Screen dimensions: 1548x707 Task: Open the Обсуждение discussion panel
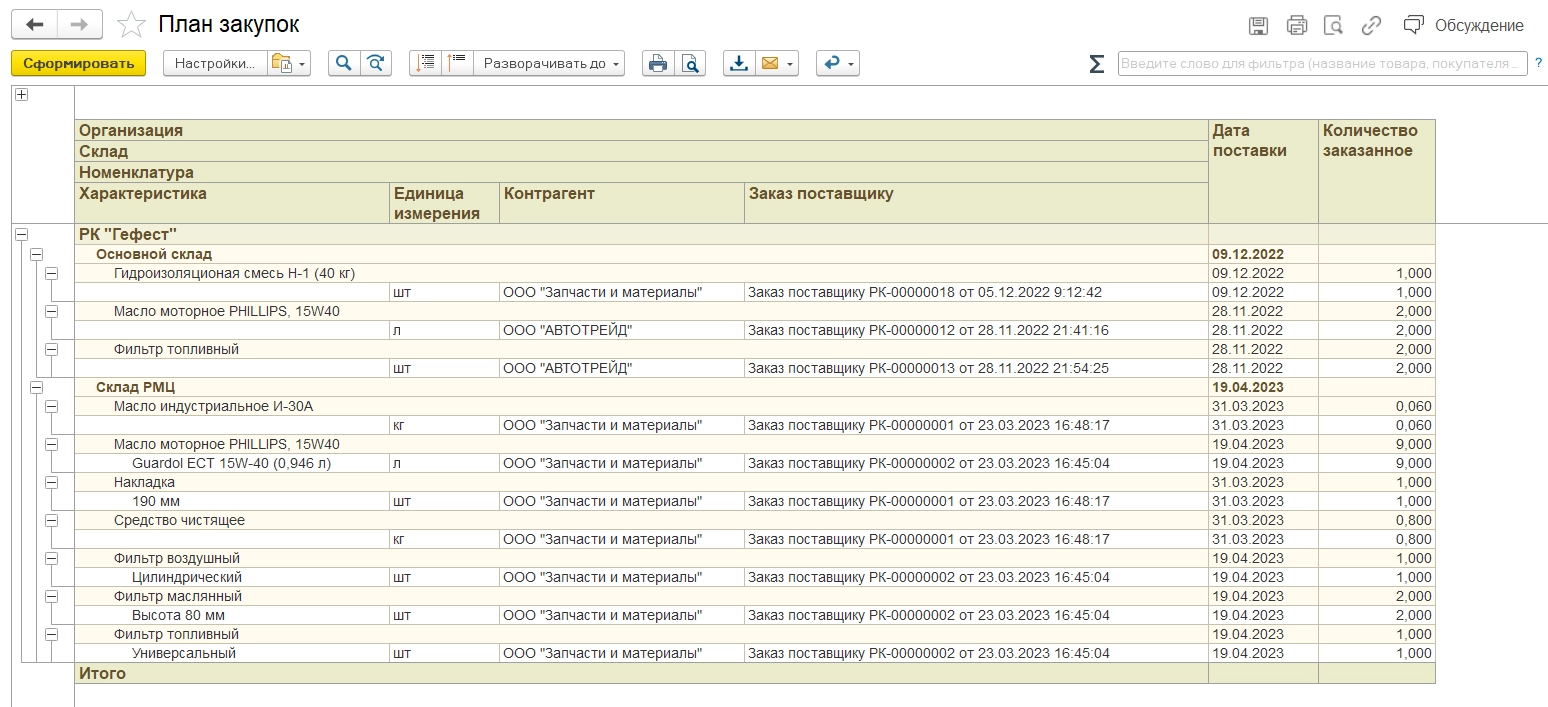tap(1464, 25)
